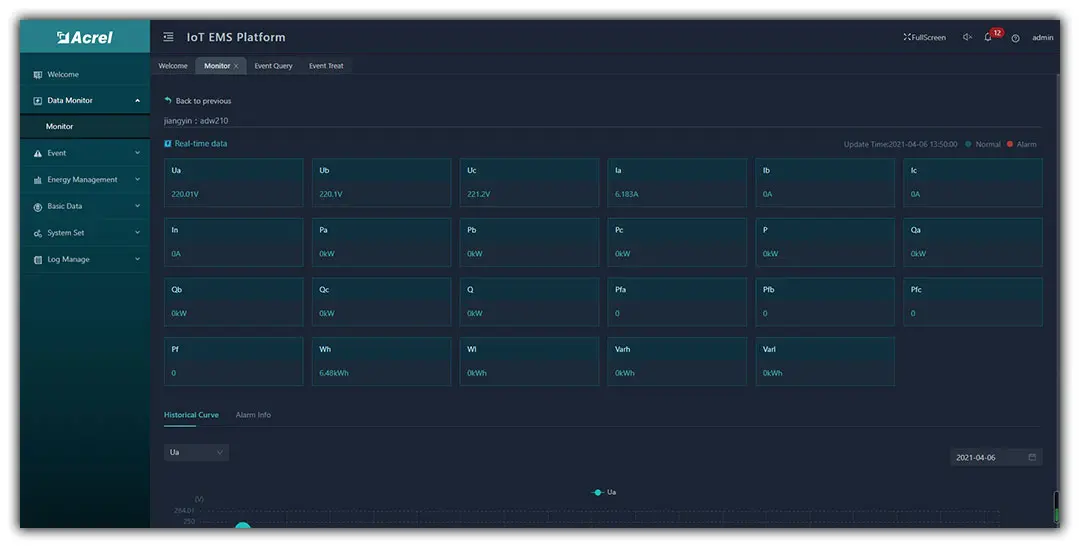Close the Monitor tab
The width and height of the screenshot is (1079, 548).
[x=236, y=66]
